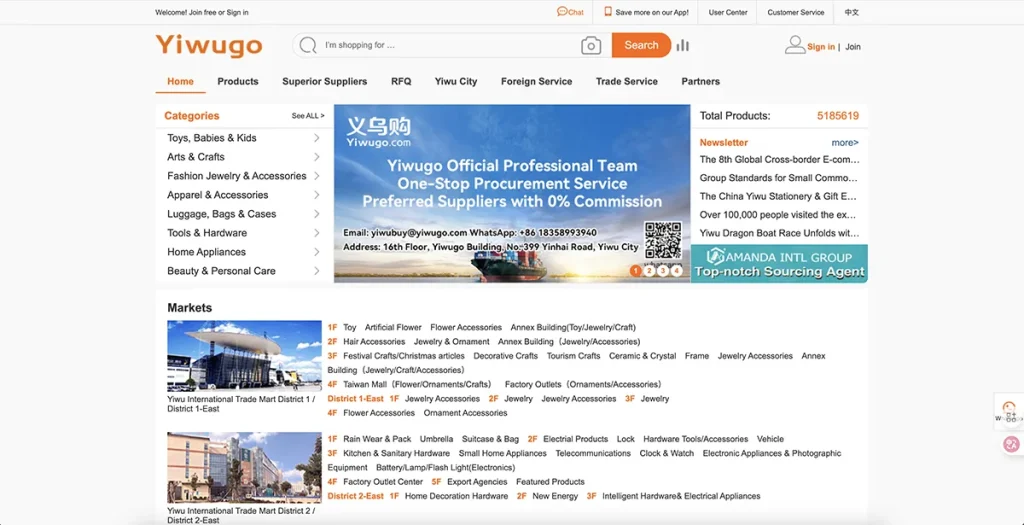Expand Beauty & Personal Care arrow

[x=317, y=270]
